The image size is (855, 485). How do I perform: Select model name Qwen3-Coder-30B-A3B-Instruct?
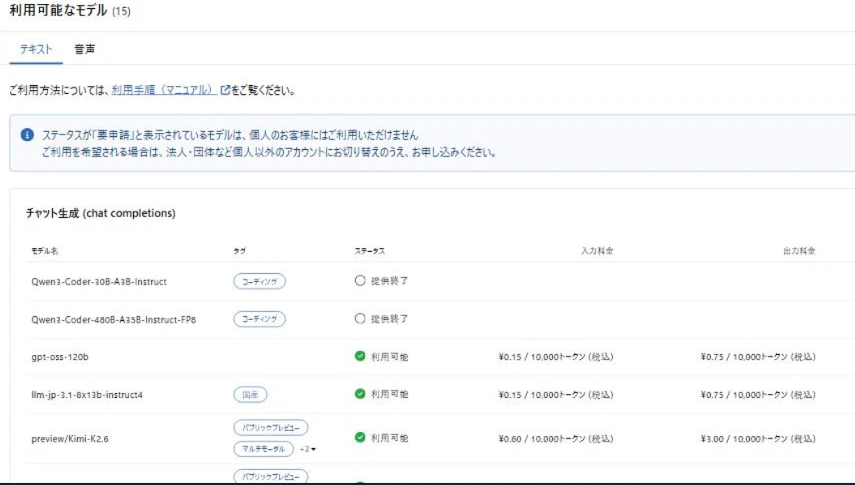pos(99,282)
